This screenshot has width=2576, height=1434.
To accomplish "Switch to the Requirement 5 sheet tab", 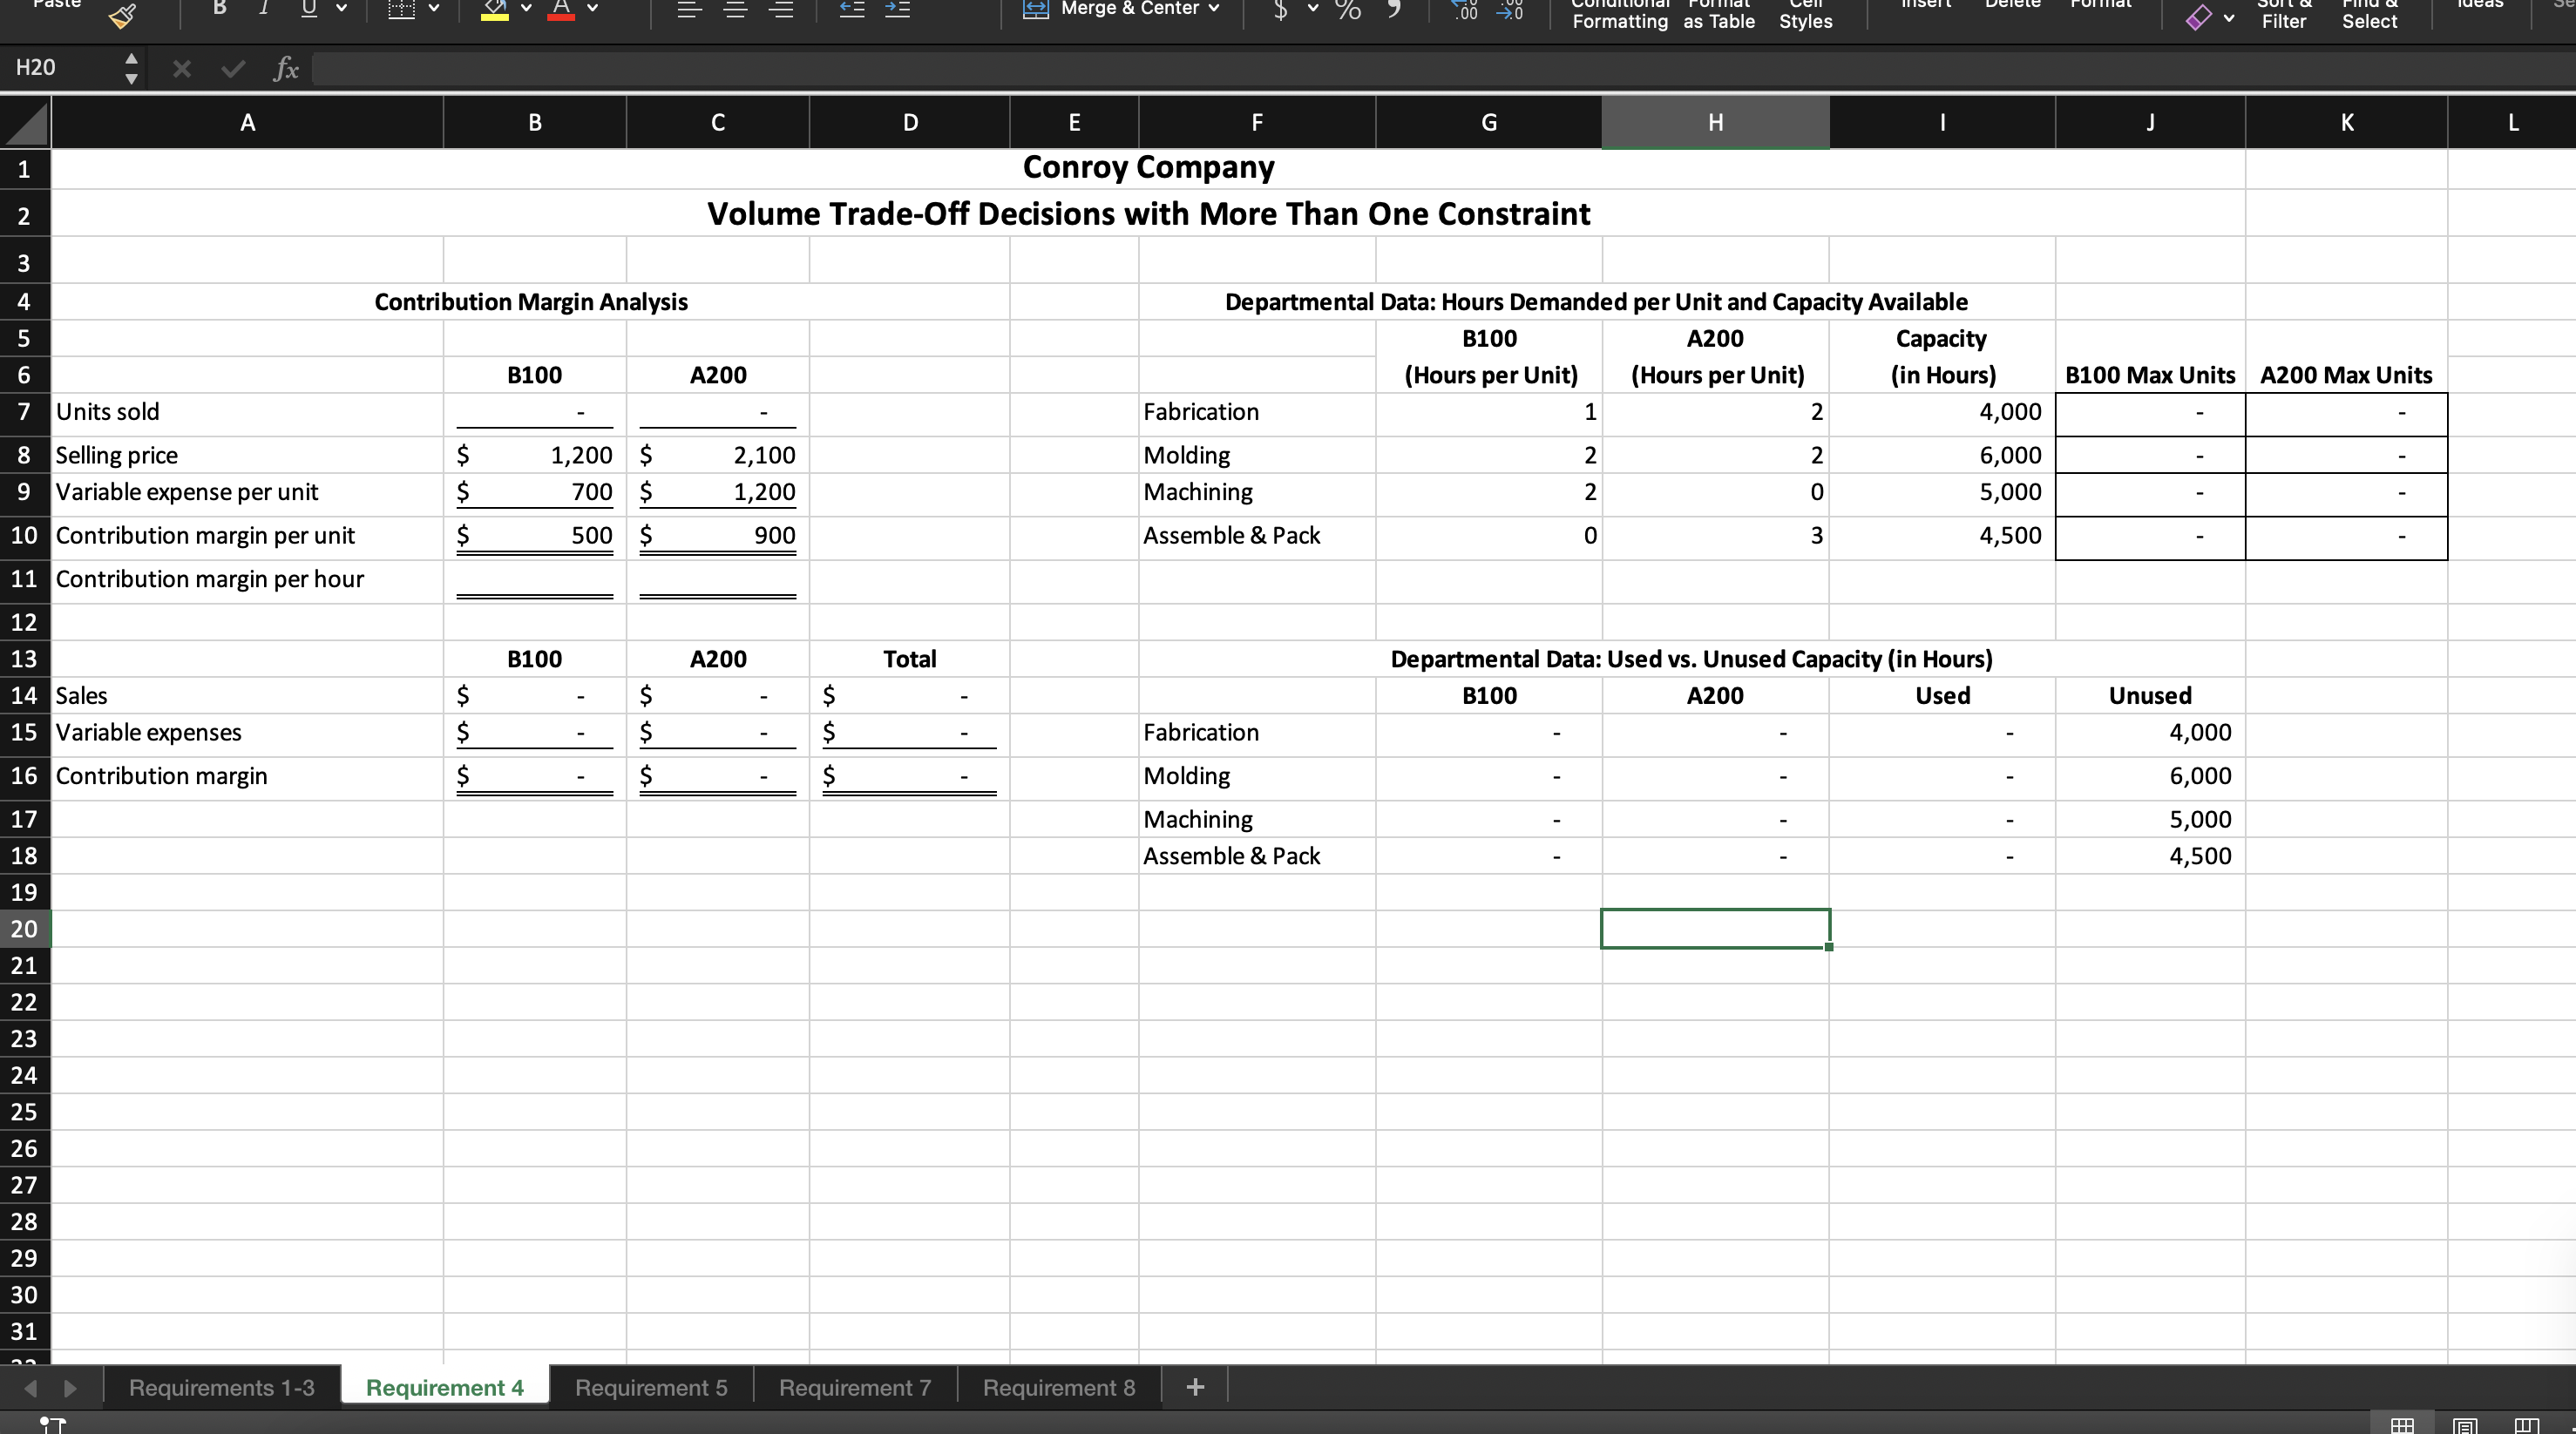I will click(651, 1387).
